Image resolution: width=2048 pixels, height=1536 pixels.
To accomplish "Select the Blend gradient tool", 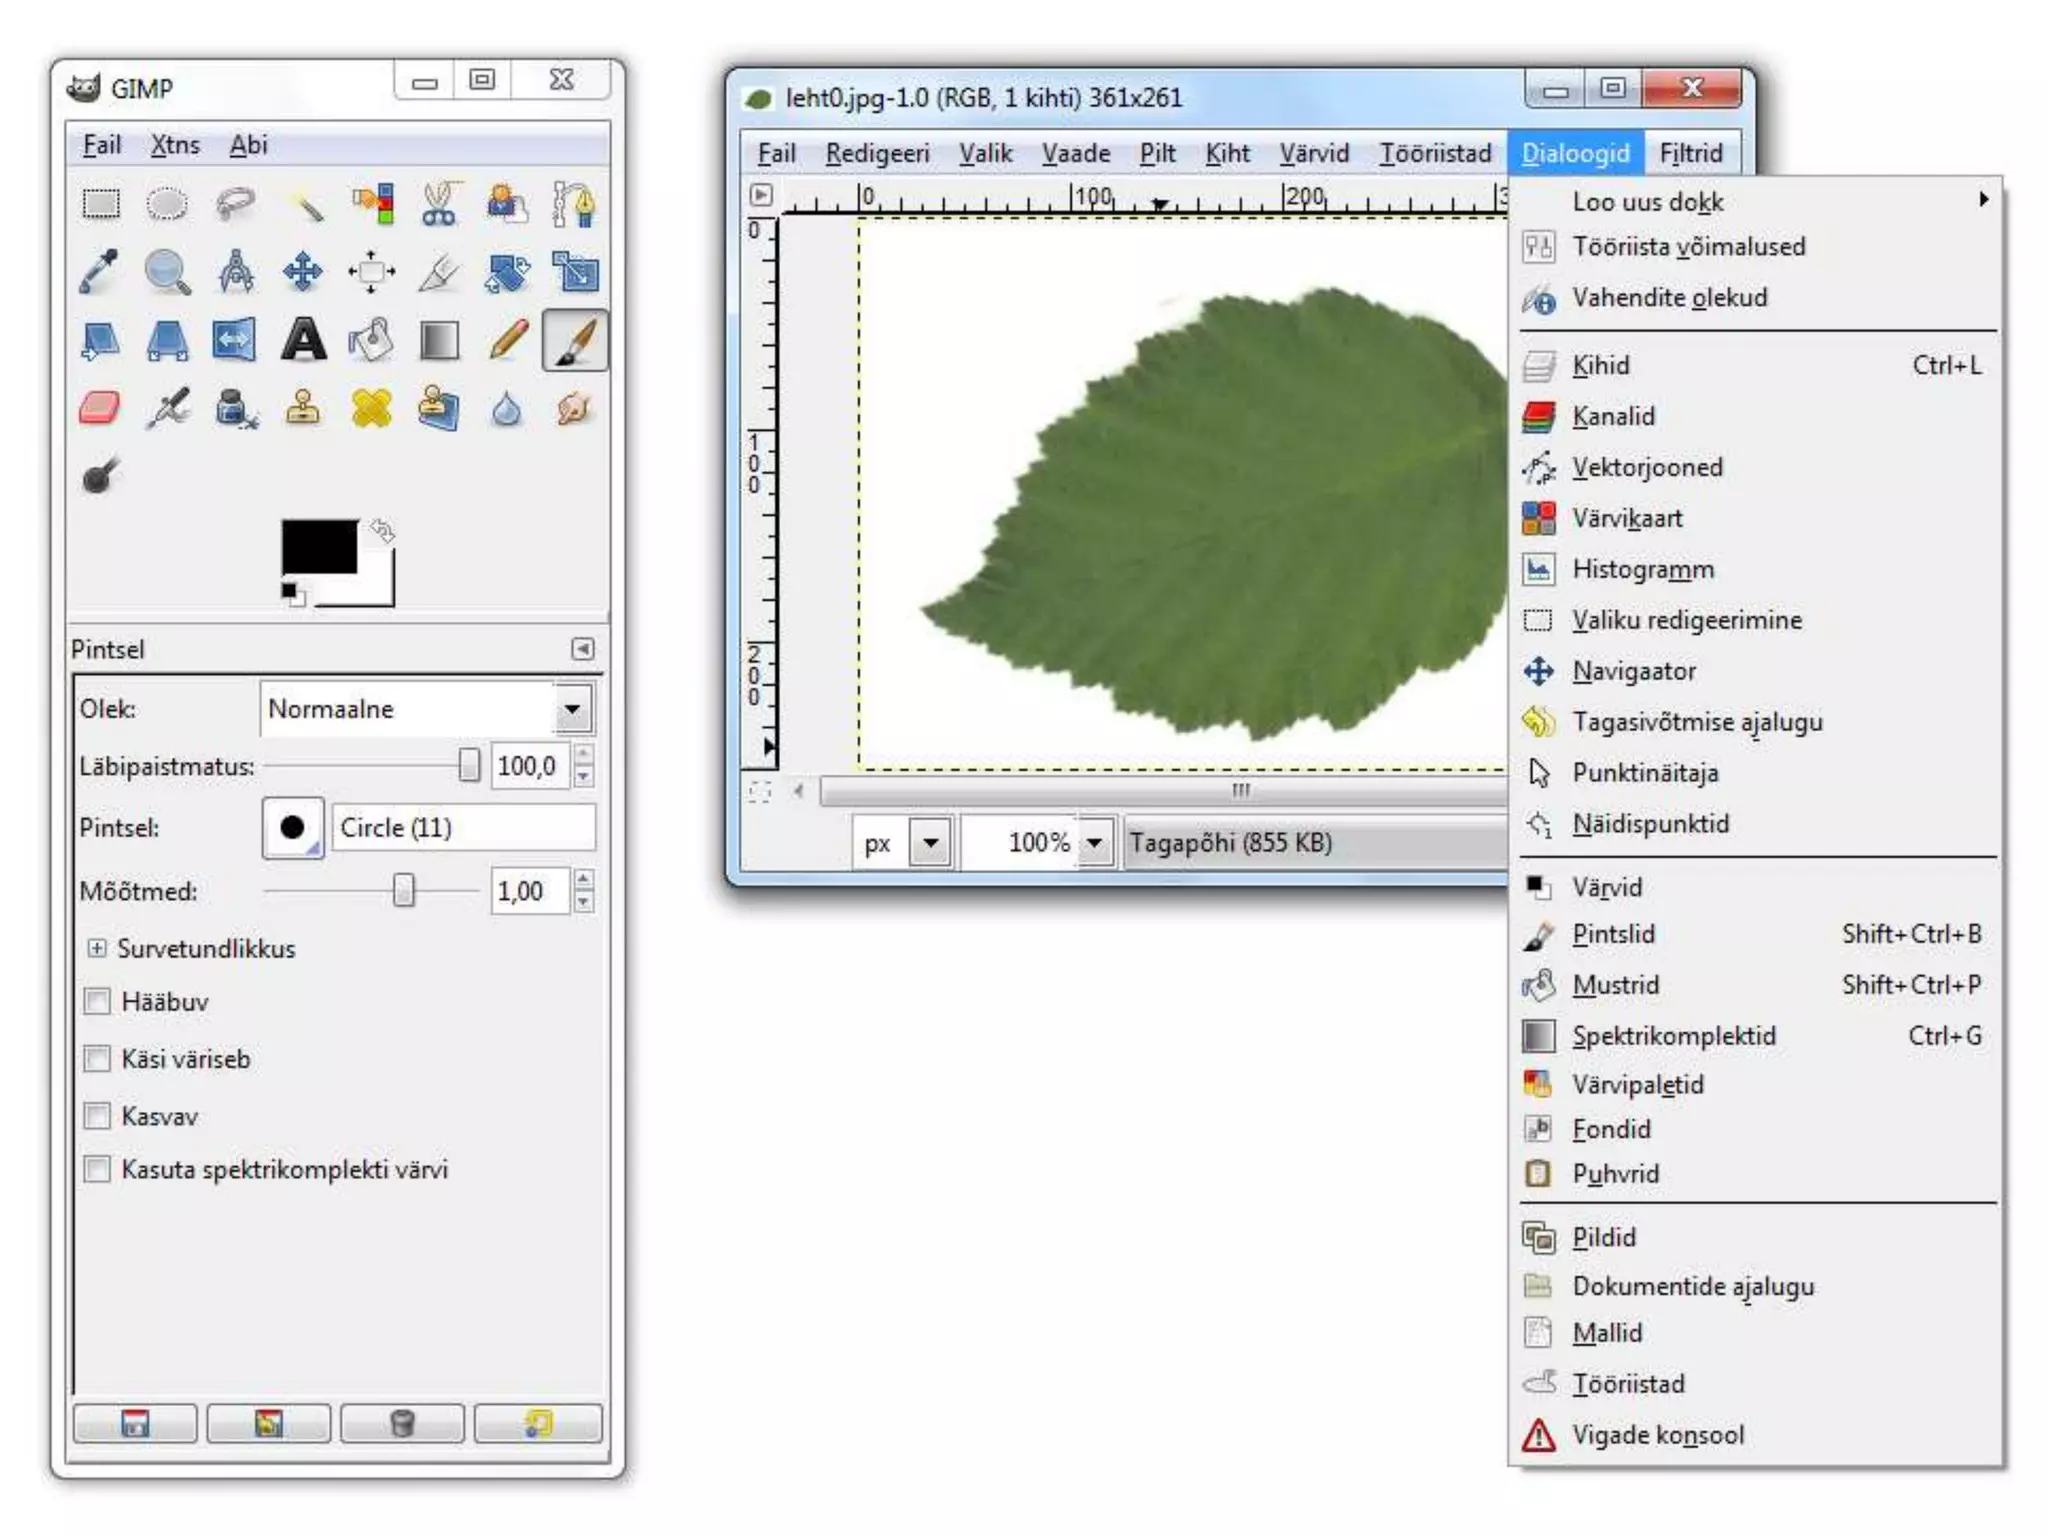I will coord(440,340).
